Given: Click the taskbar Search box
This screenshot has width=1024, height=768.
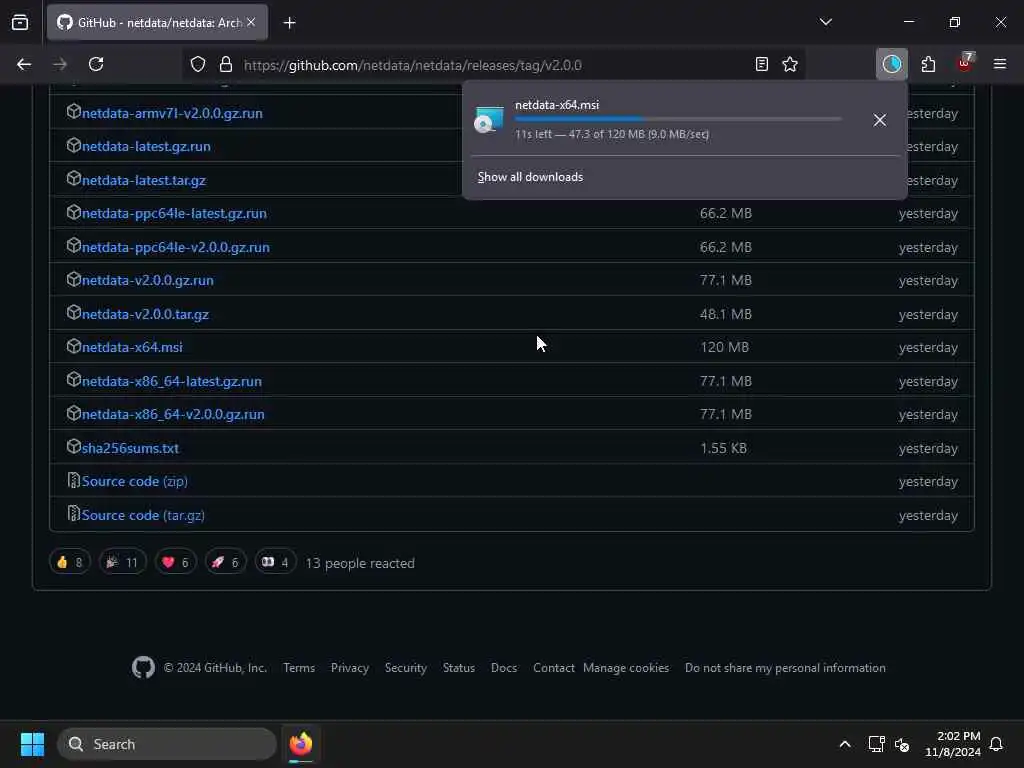Looking at the screenshot, I should click(x=167, y=744).
